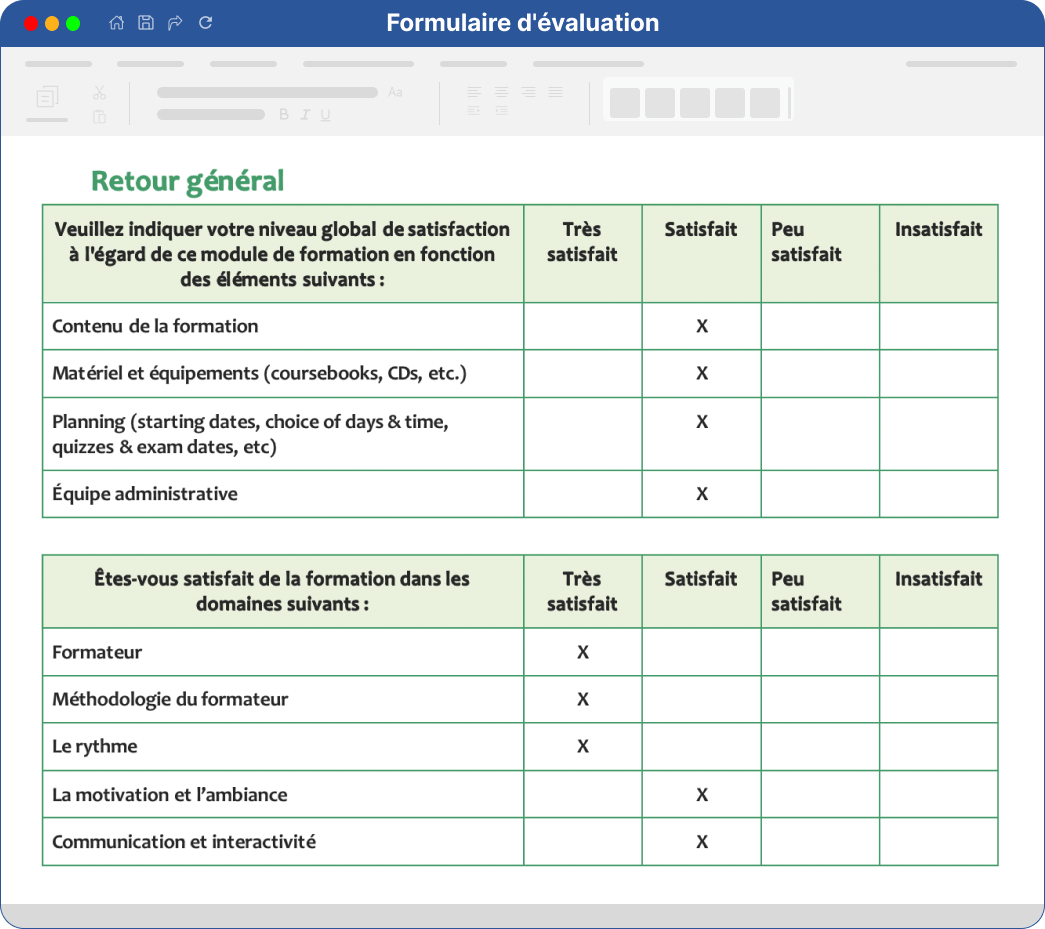Click the X in 'Matériel et équipements' row
1045x929 pixels.
(x=702, y=373)
